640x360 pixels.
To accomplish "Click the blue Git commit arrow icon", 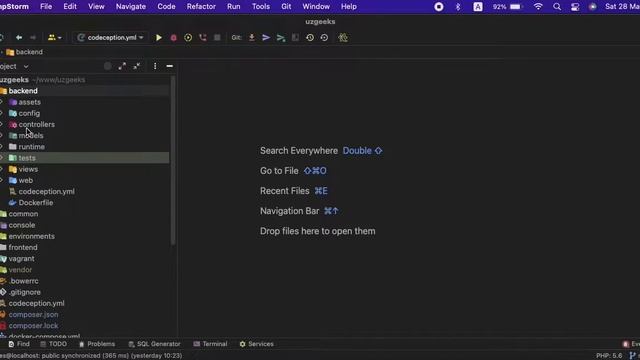I will click(266, 38).
